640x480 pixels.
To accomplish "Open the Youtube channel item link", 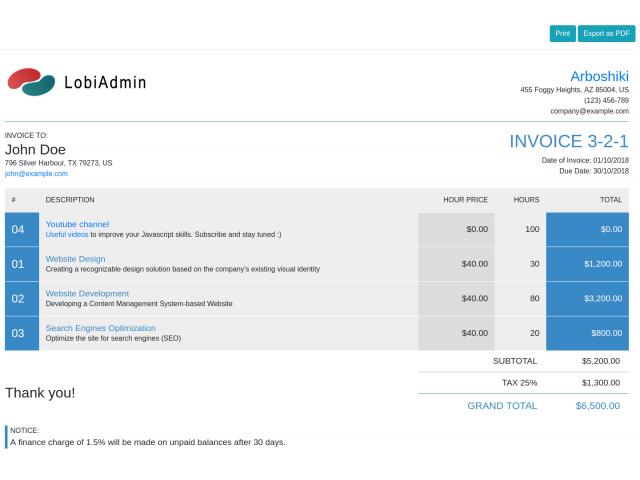I will click(x=77, y=224).
